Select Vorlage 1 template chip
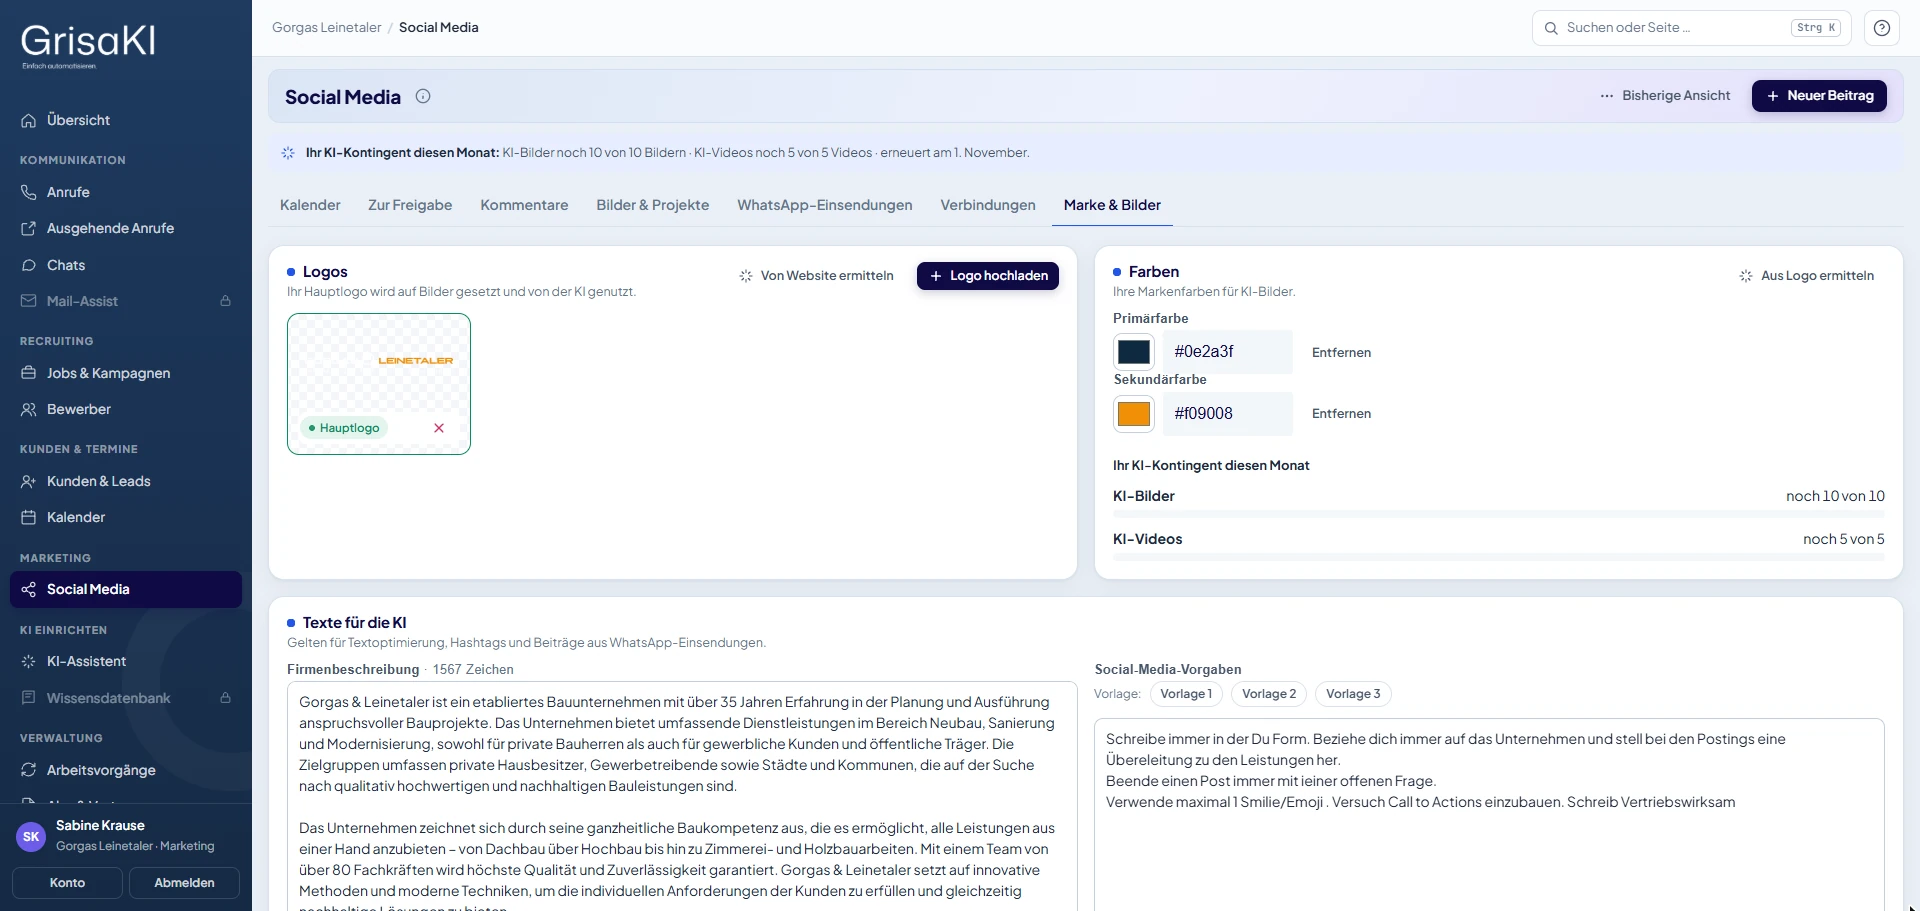 [1186, 694]
